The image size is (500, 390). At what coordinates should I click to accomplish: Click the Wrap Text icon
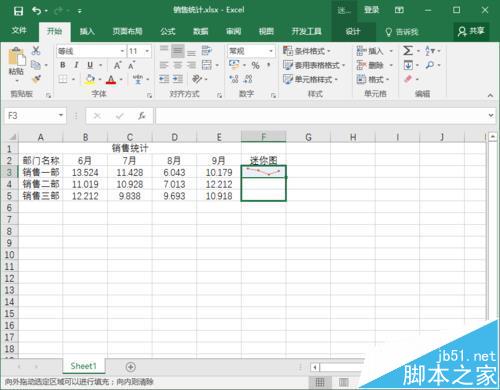[207, 51]
